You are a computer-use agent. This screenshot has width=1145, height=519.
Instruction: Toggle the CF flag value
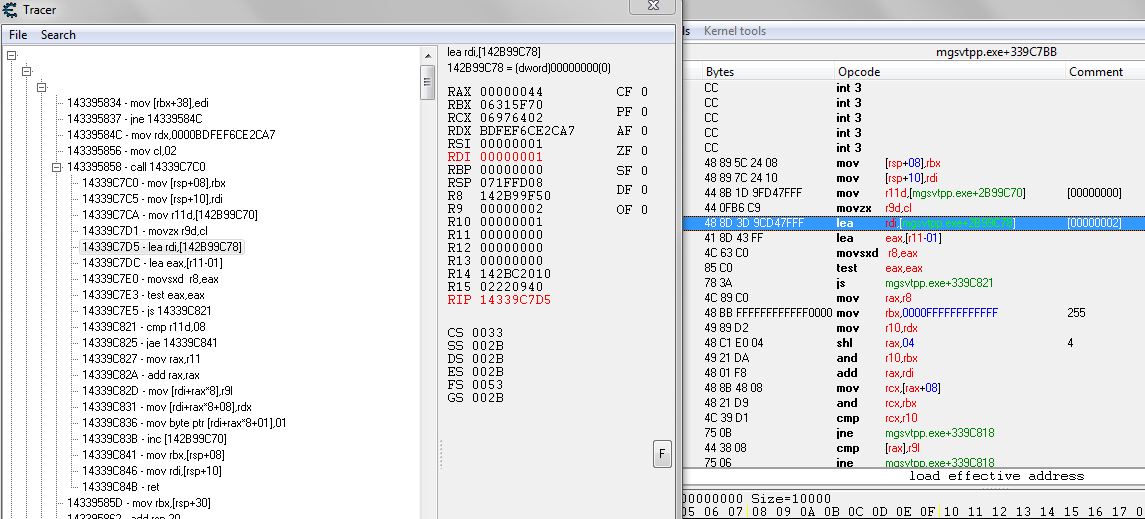pyautogui.click(x=644, y=92)
